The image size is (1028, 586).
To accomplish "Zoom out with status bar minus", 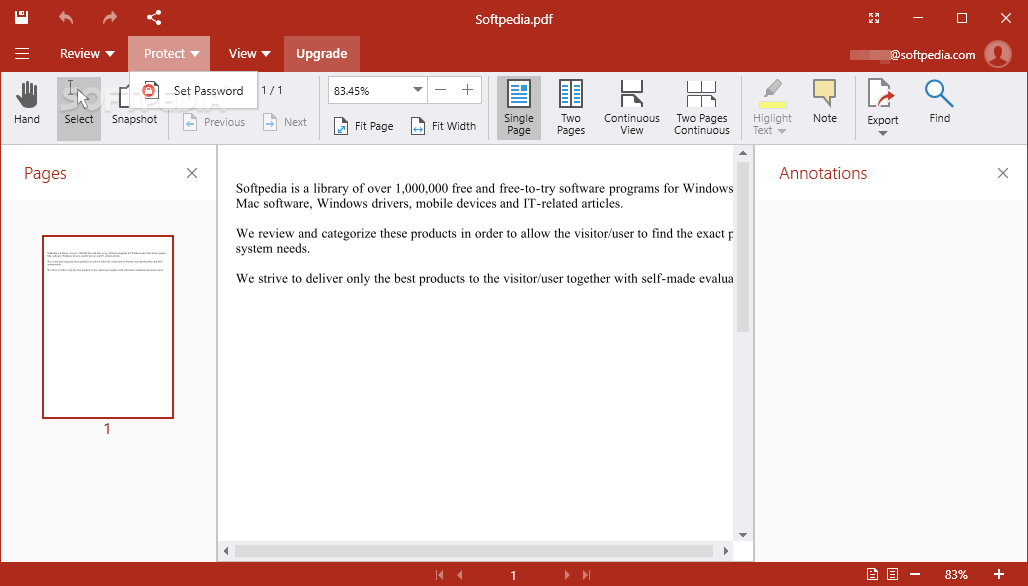I will [915, 574].
